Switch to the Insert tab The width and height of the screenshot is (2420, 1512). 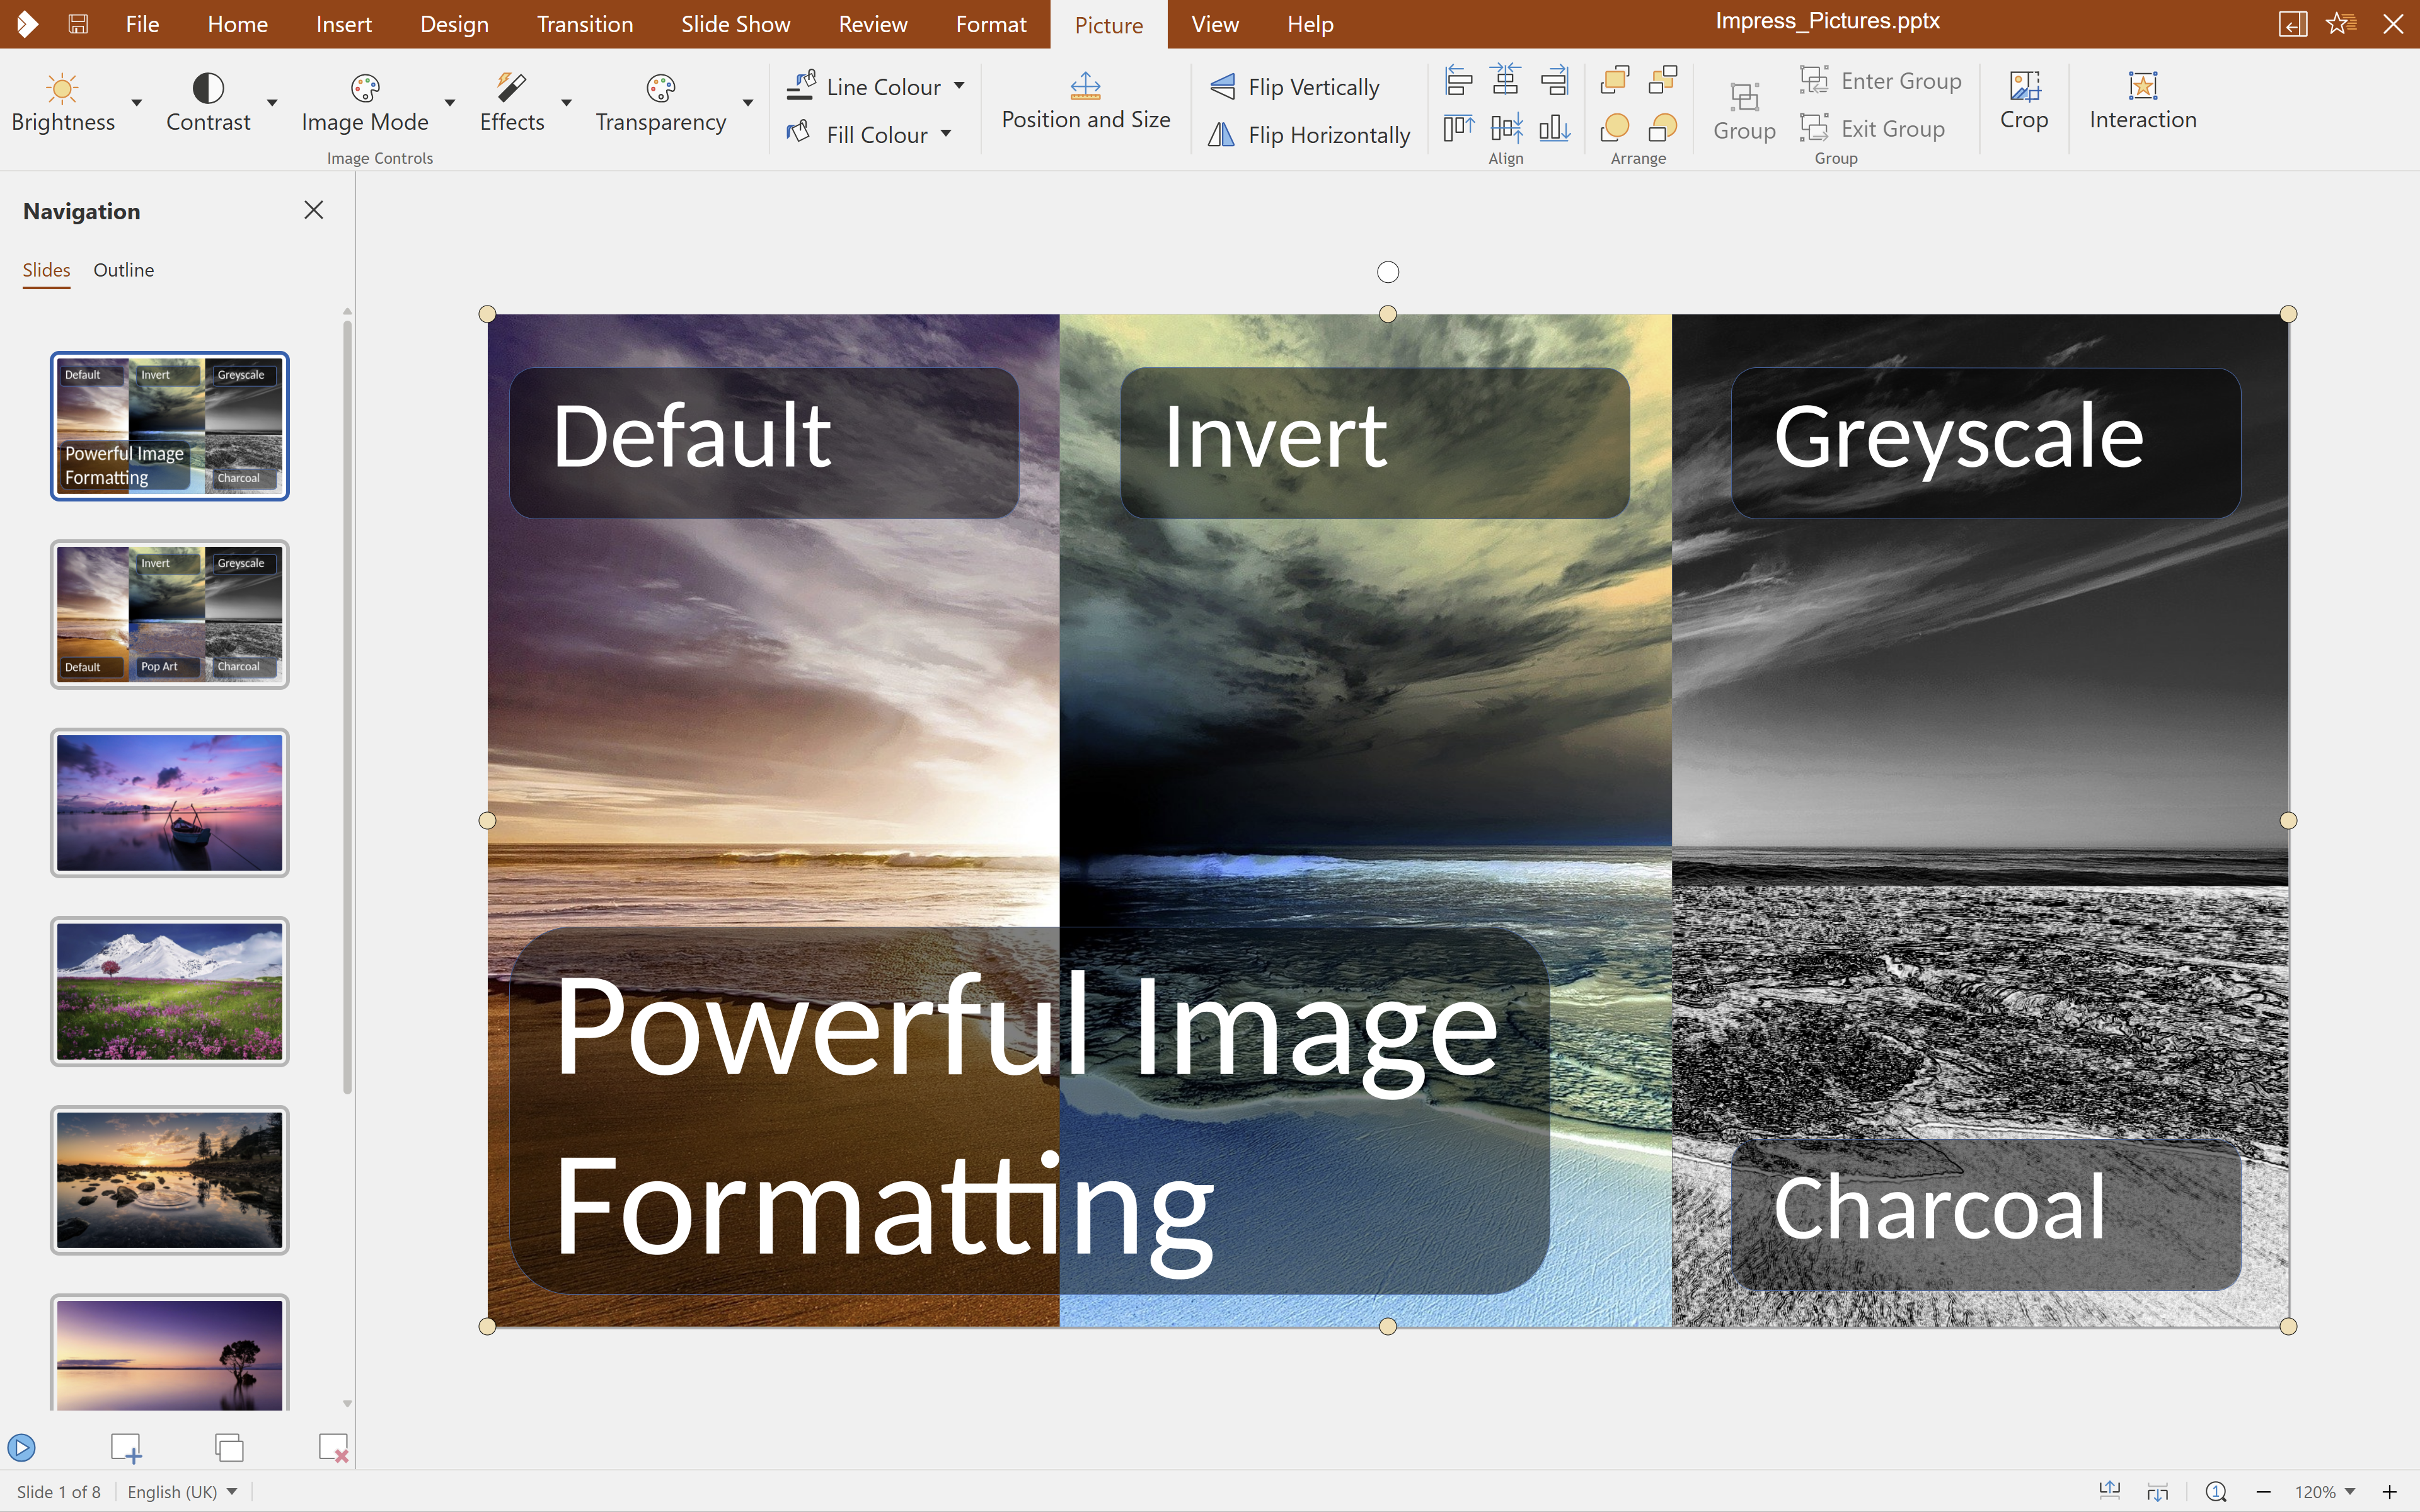point(344,24)
